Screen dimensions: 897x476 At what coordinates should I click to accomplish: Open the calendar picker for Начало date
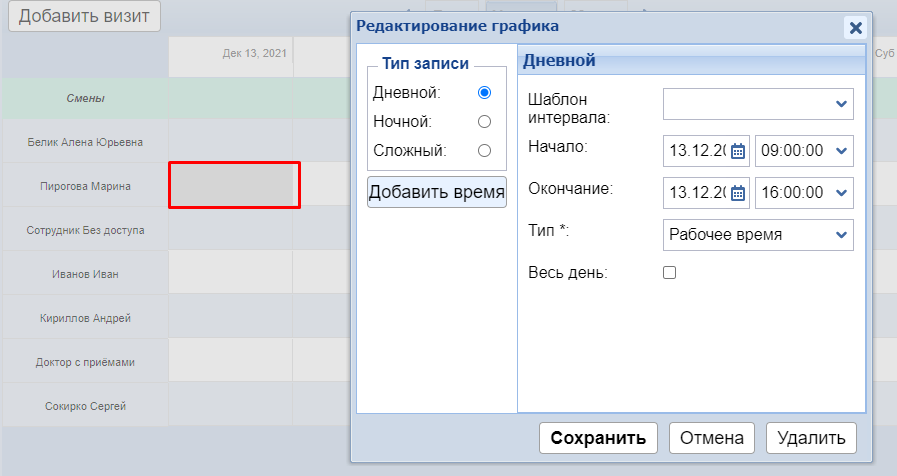click(738, 151)
